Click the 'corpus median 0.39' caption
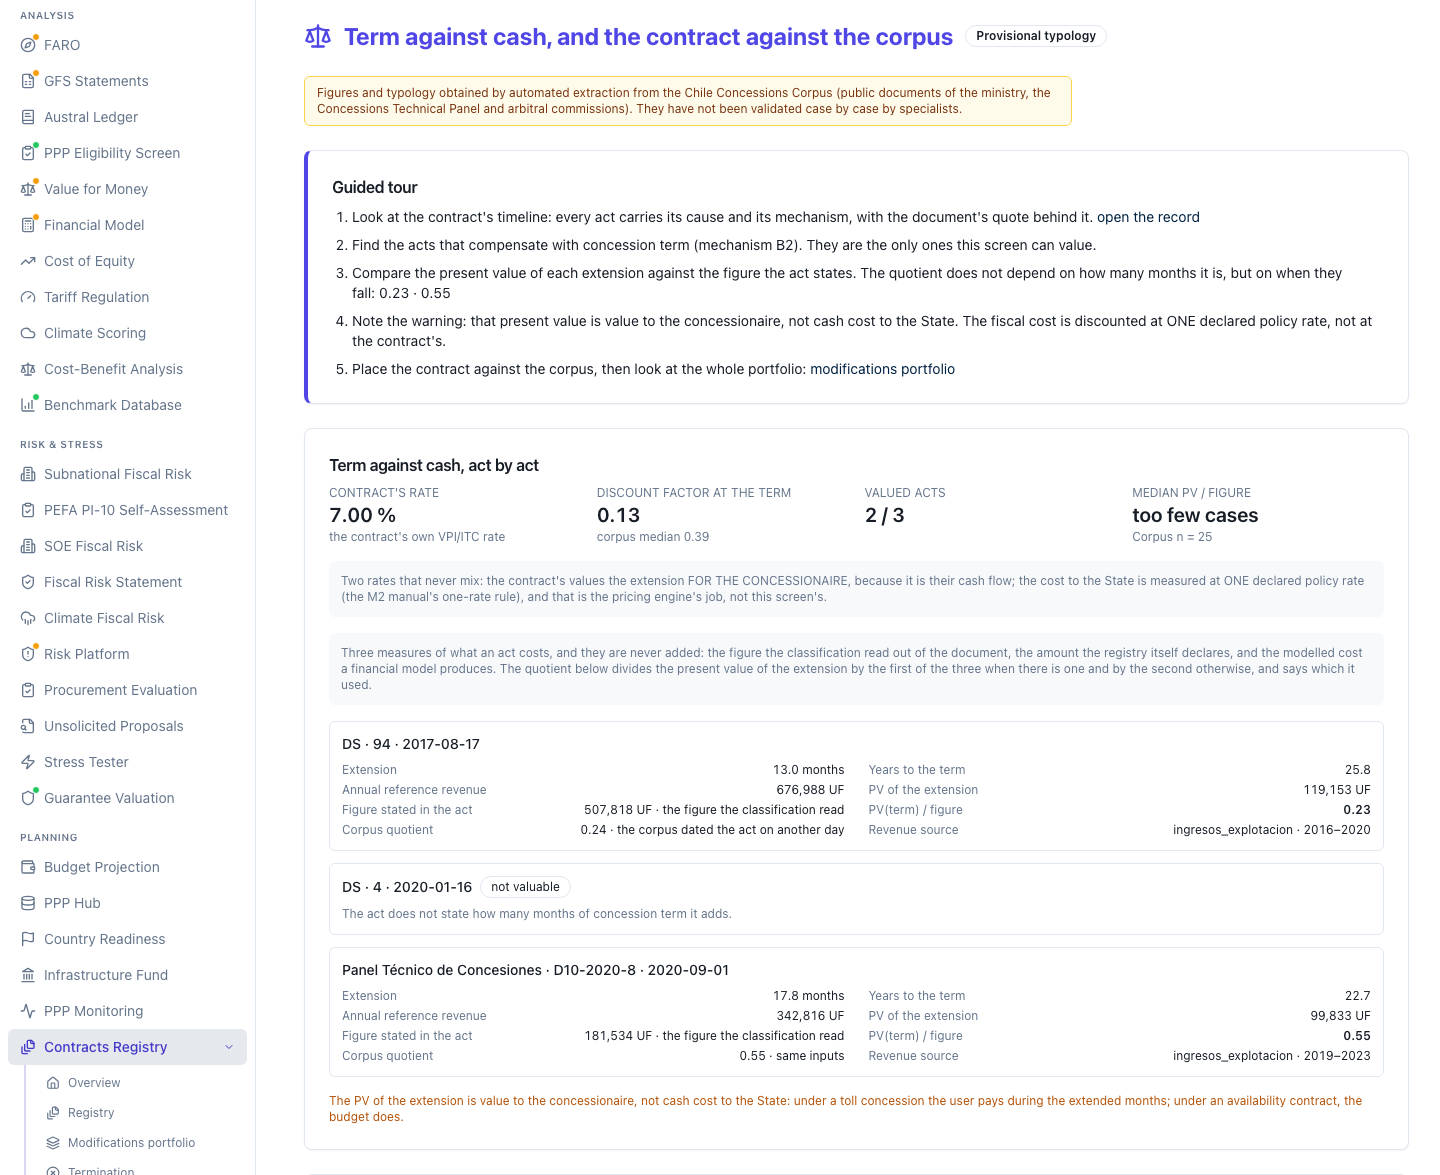Image resolution: width=1440 pixels, height=1175 pixels. [653, 537]
